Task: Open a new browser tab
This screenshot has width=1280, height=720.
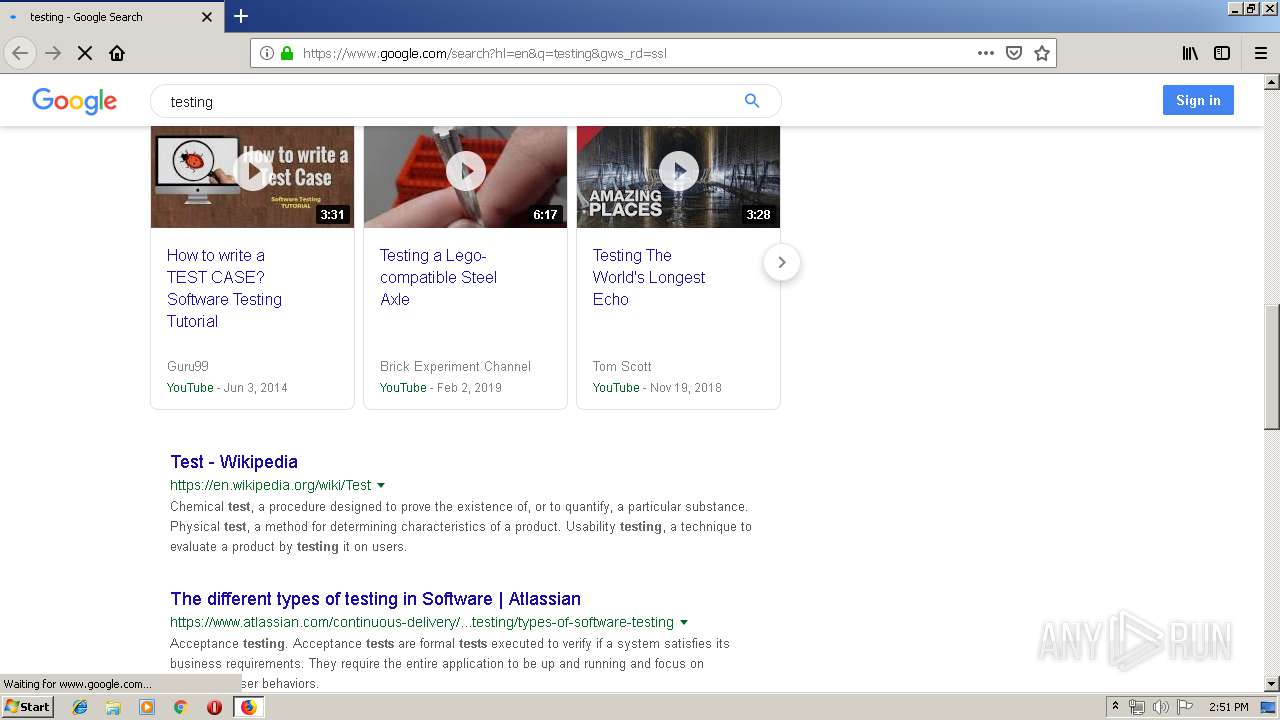Action: pos(241,16)
